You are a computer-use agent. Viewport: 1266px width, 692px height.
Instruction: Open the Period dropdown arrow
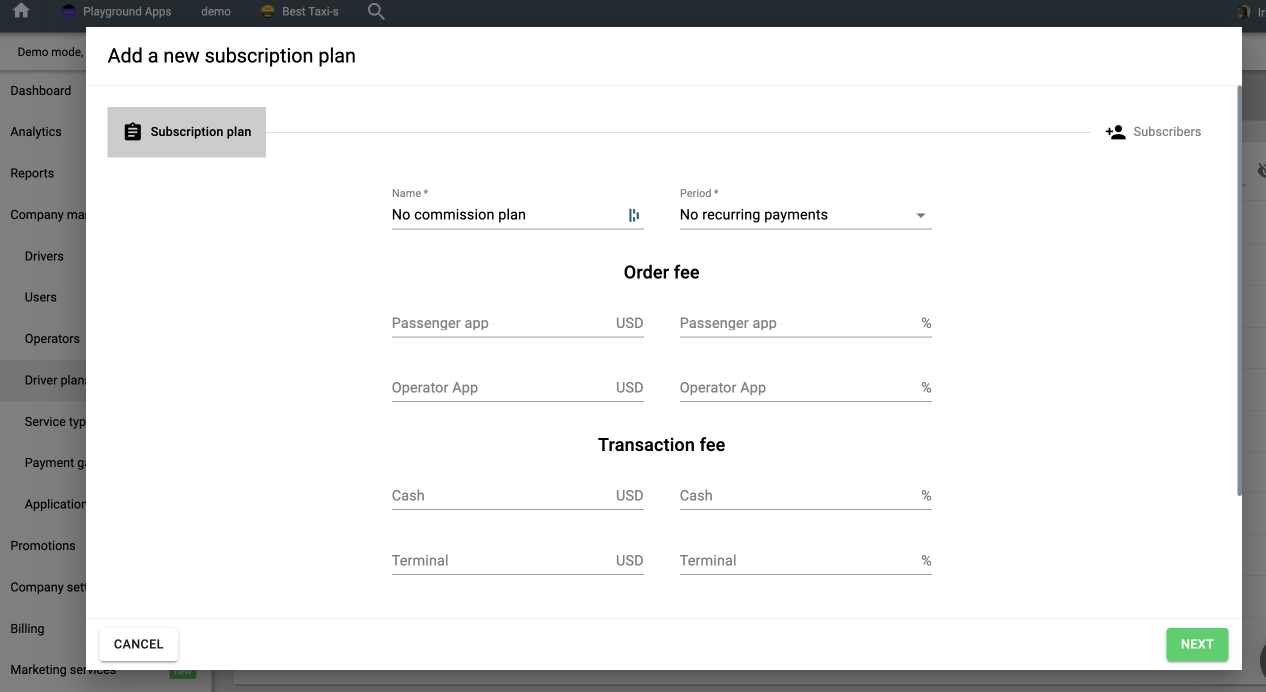click(x=921, y=215)
